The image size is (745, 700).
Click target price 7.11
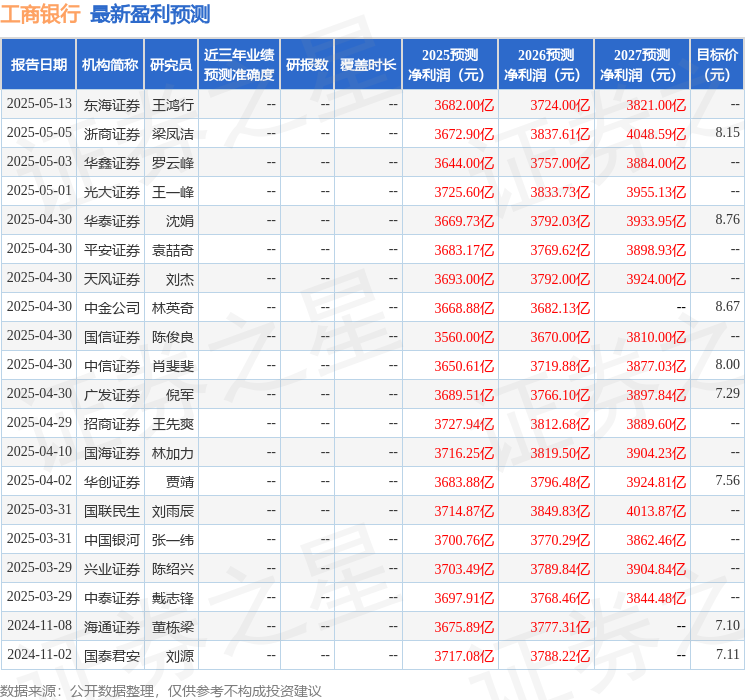(x=727, y=654)
